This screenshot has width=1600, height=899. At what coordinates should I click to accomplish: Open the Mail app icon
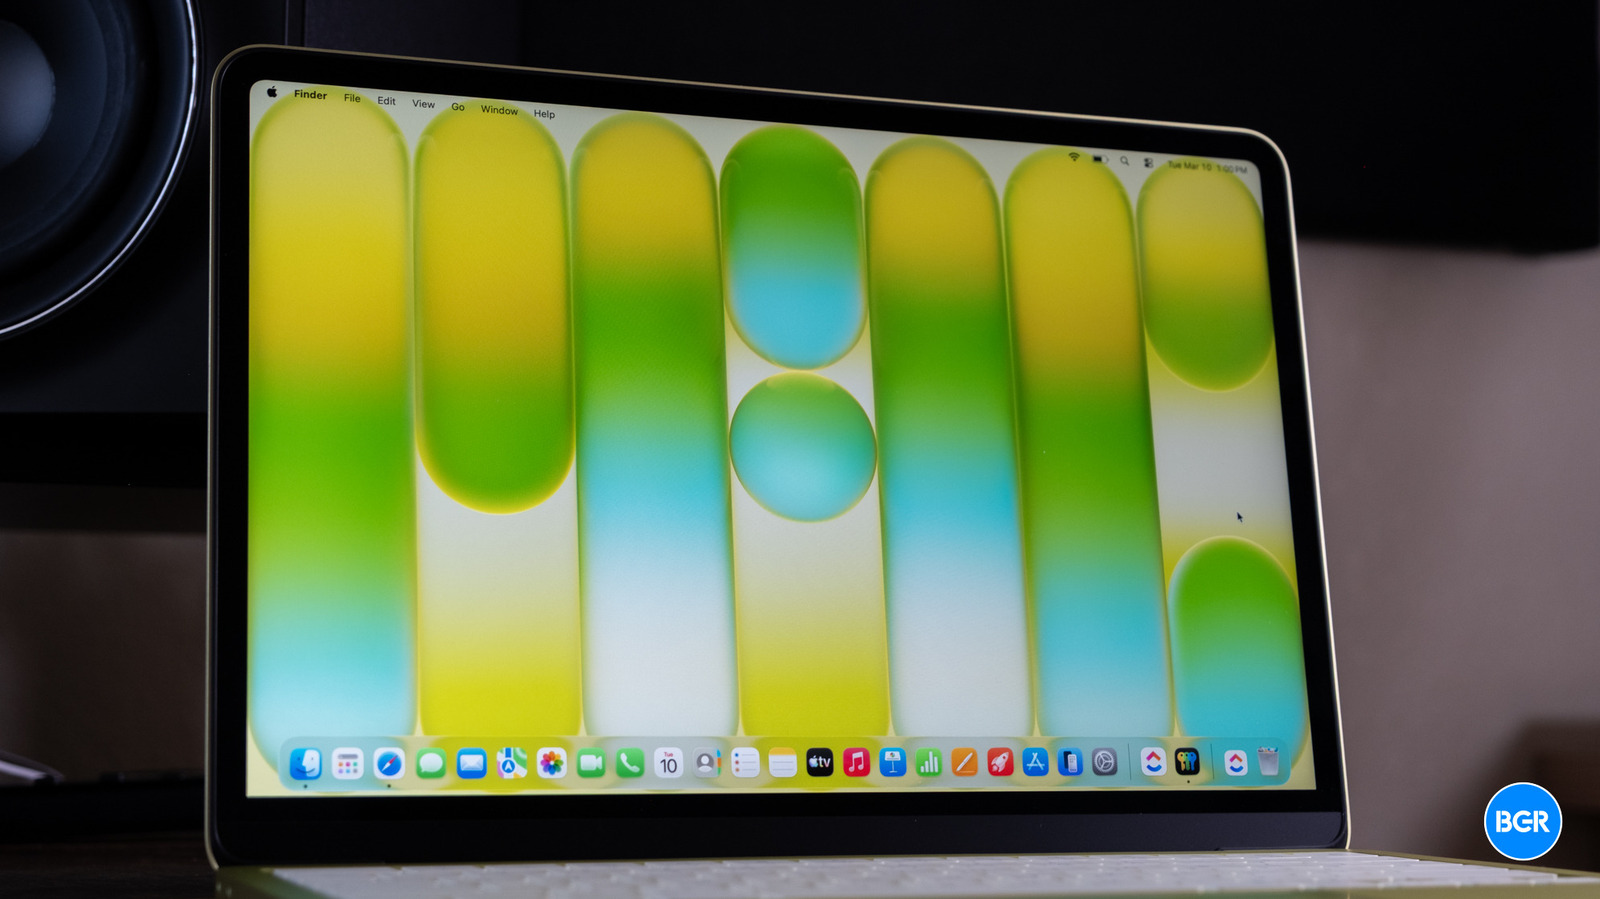coord(471,764)
